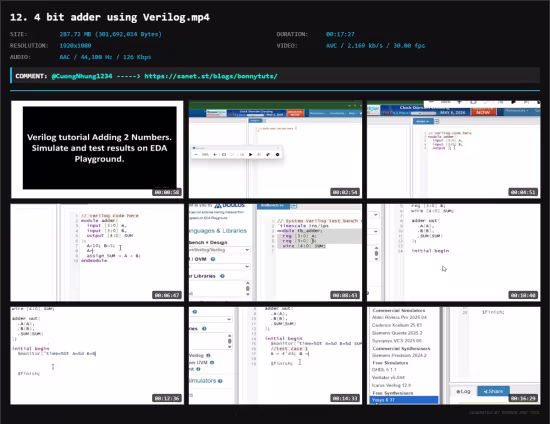Click the Share button in the 00:16:29 frame
Viewport: 550px width, 424px height.
coord(493,391)
